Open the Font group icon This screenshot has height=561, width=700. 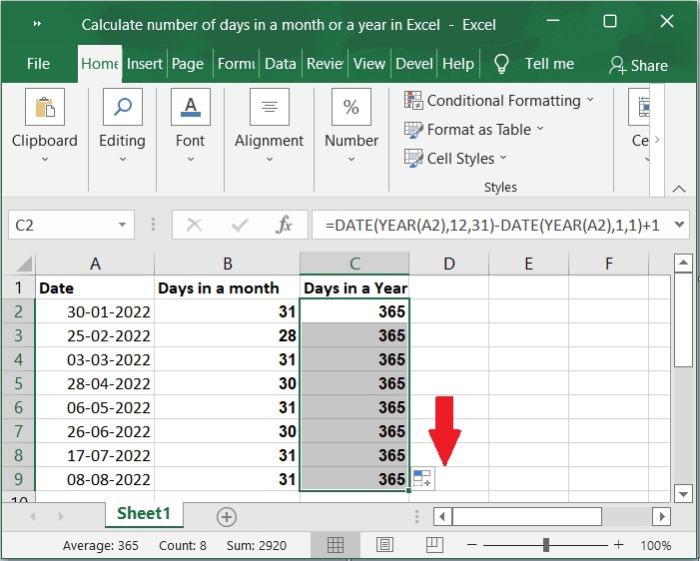(191, 107)
